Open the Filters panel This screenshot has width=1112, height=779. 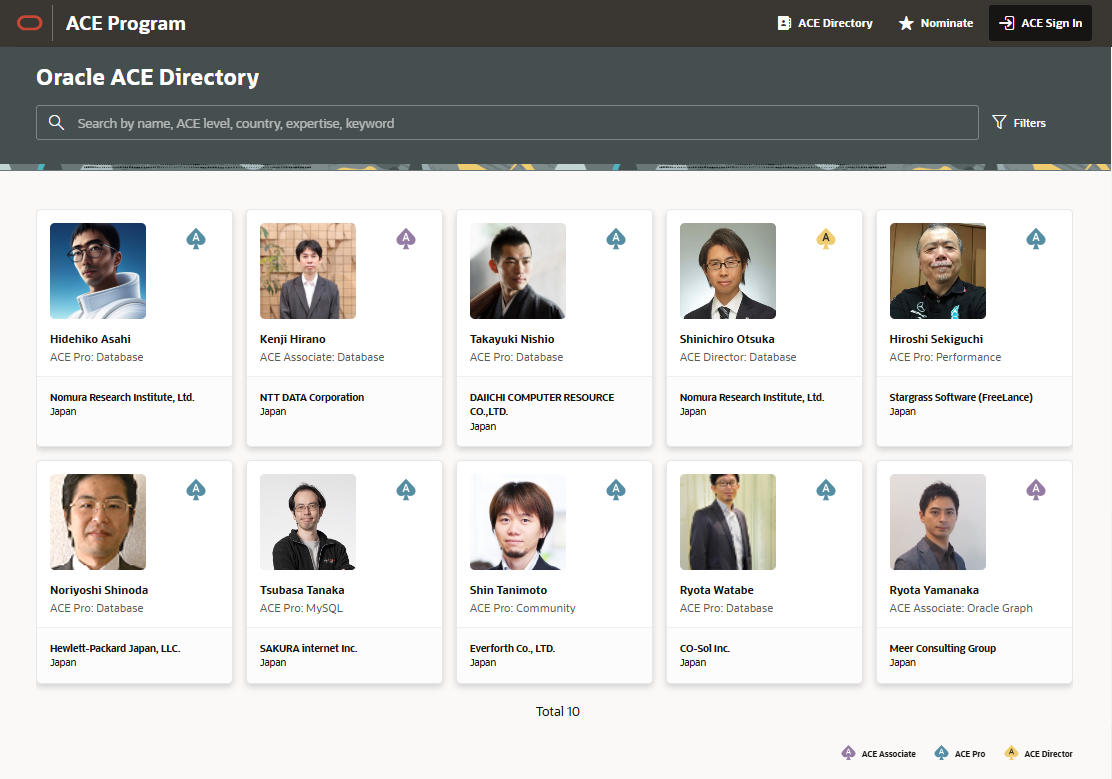click(x=1019, y=123)
